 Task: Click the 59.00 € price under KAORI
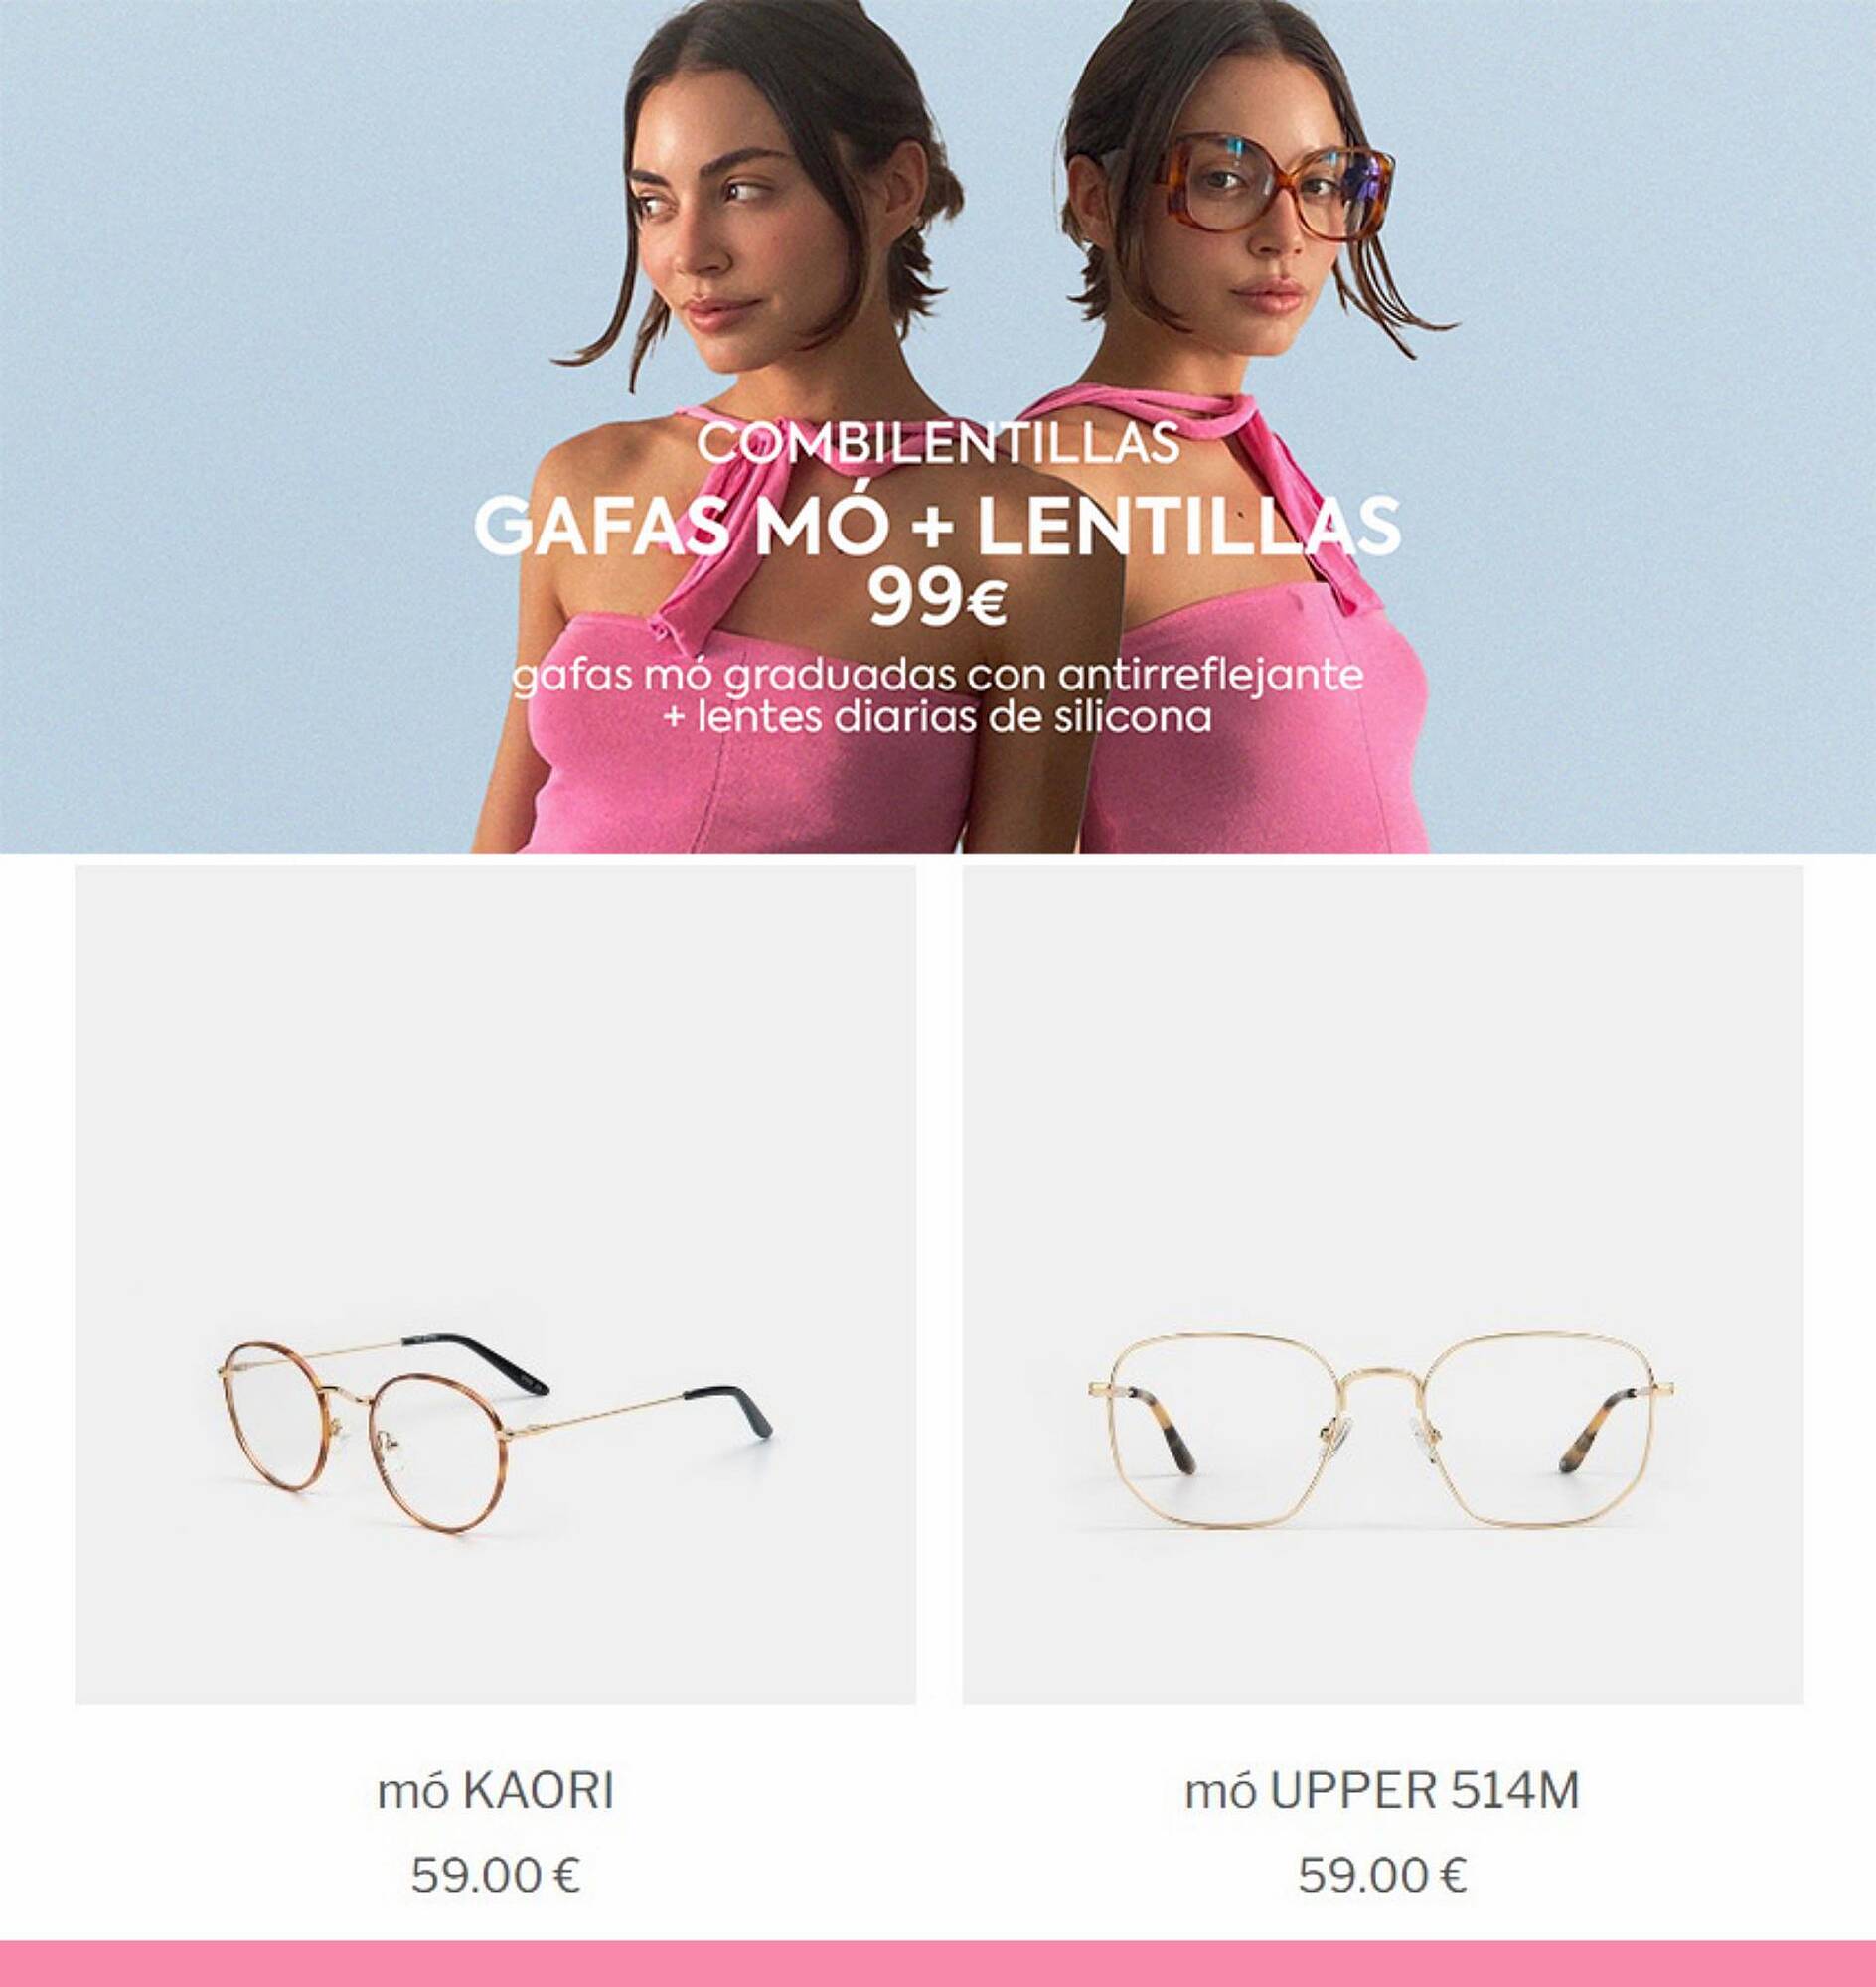(495, 1874)
